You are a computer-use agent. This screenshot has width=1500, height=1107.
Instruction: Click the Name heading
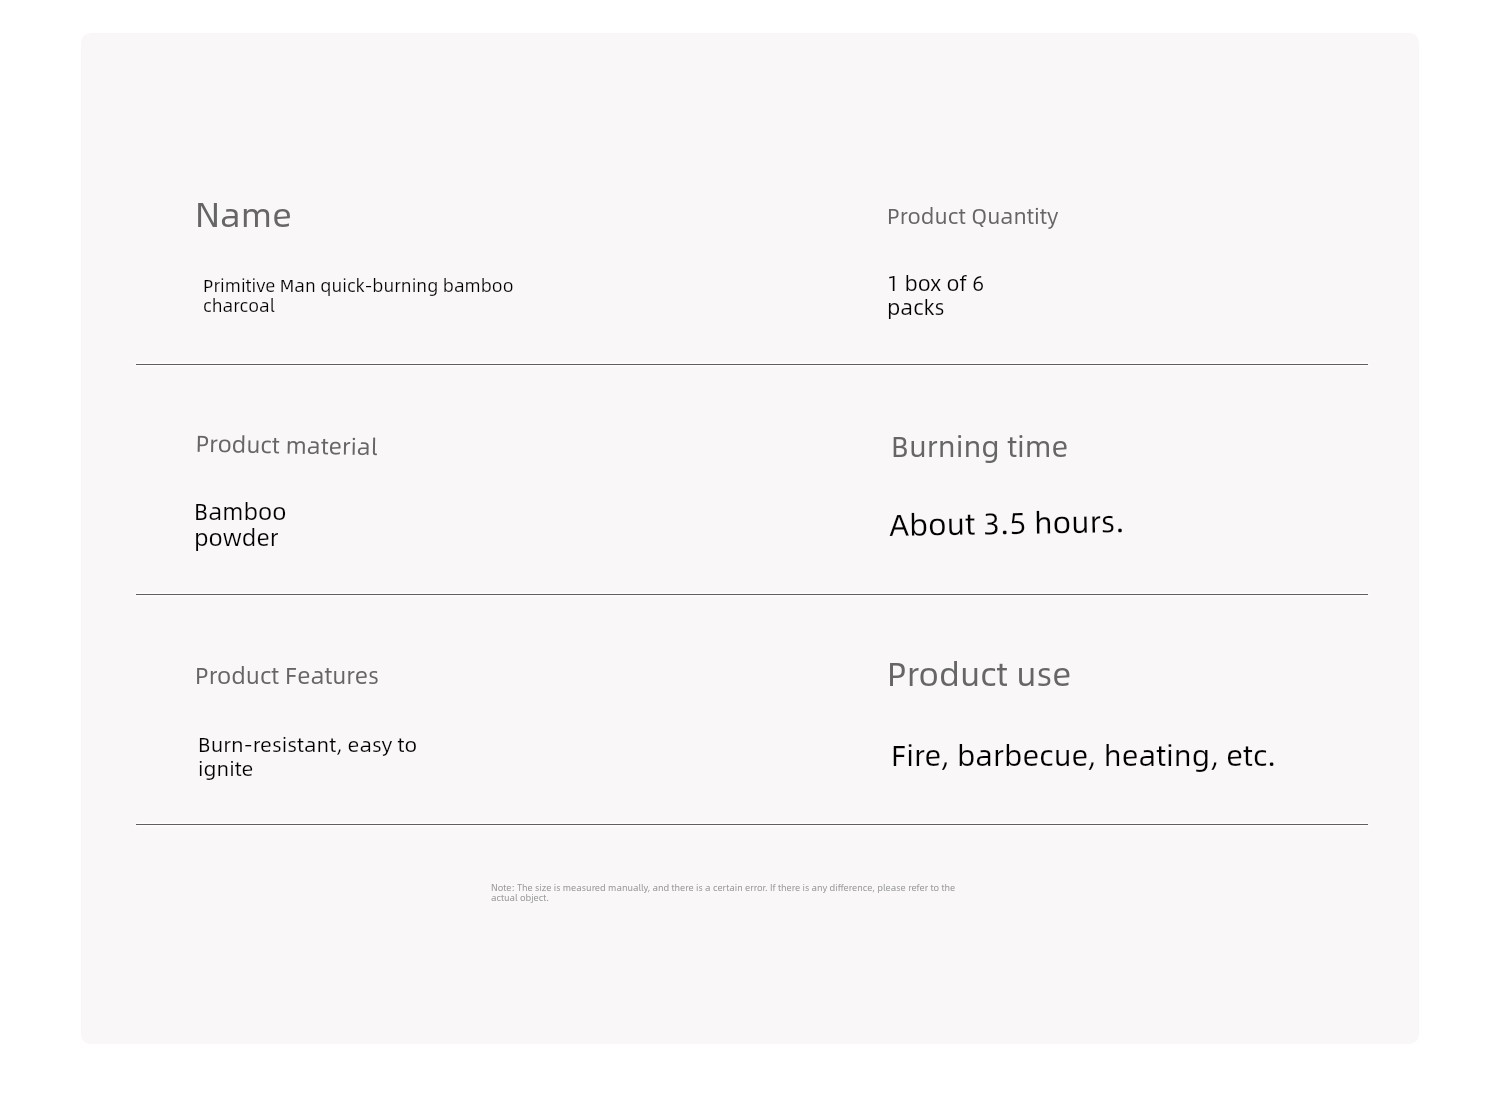tap(243, 216)
